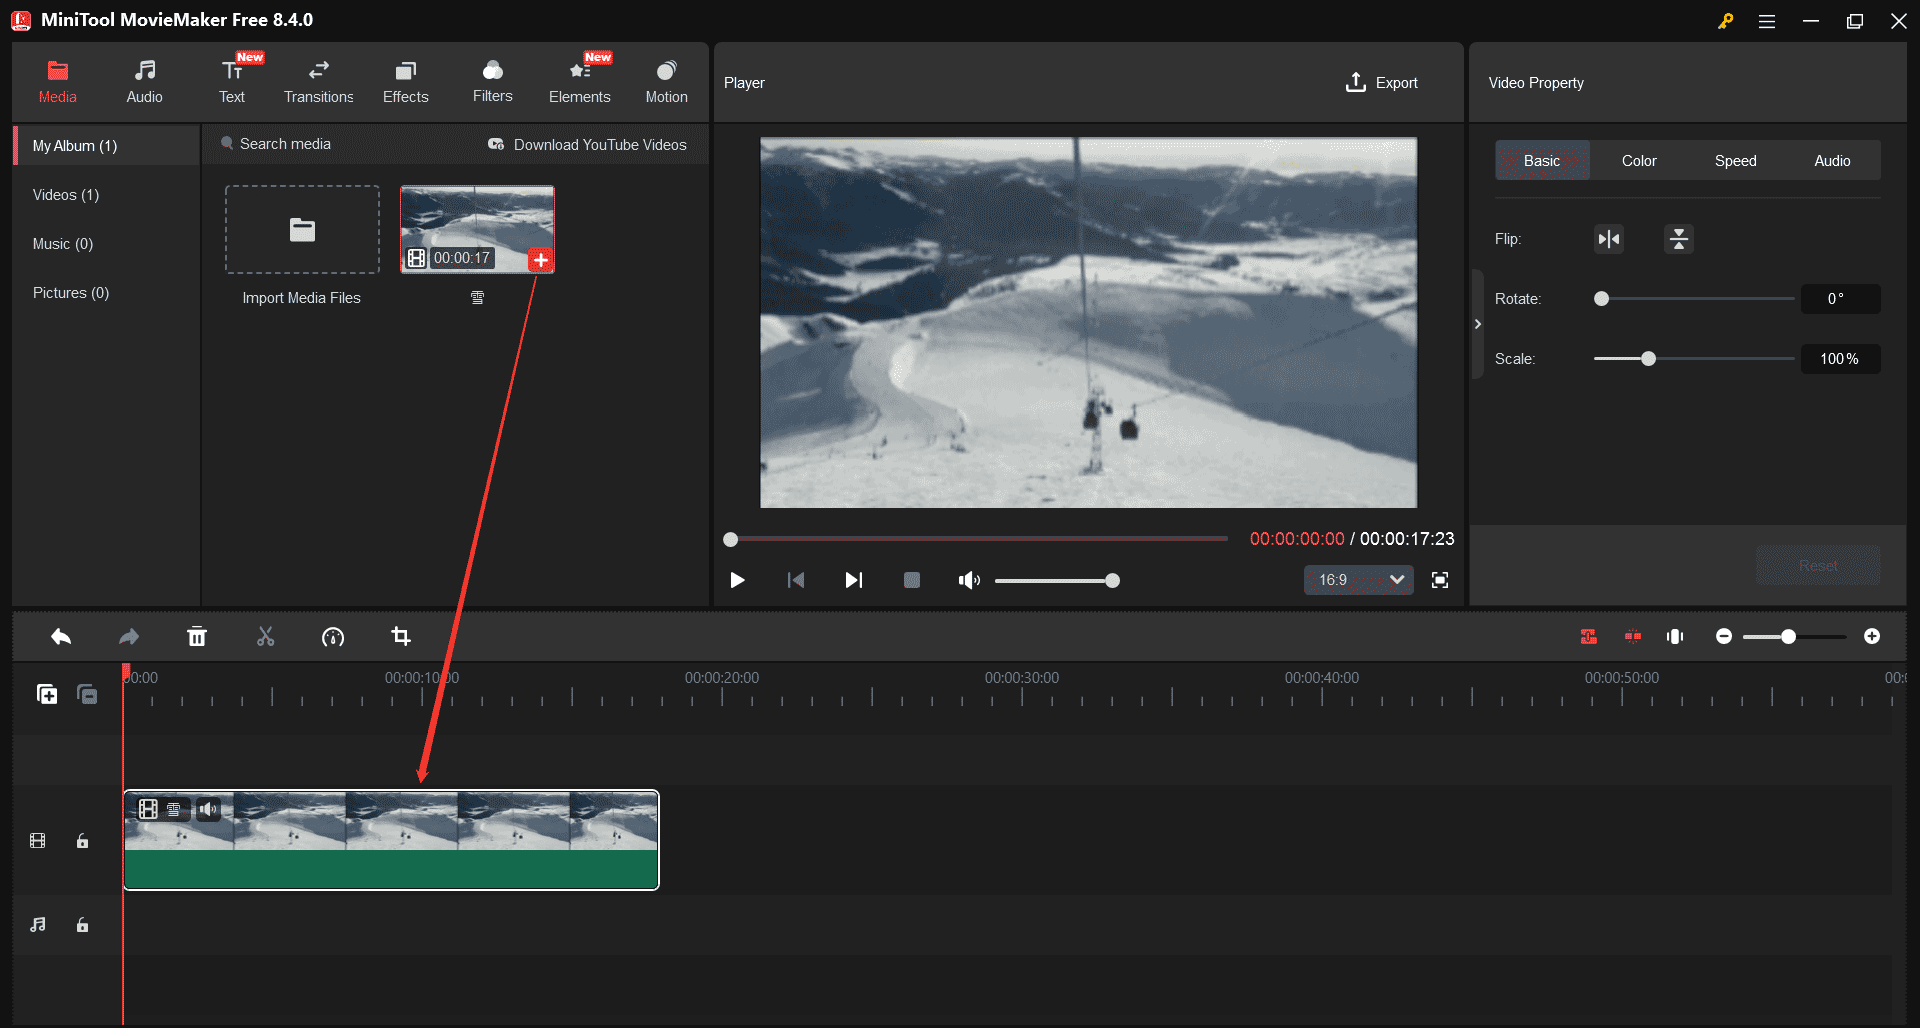Viewport: 1920px width, 1028px height.
Task: Split the clip with the scissors tool
Action: pyautogui.click(x=265, y=636)
